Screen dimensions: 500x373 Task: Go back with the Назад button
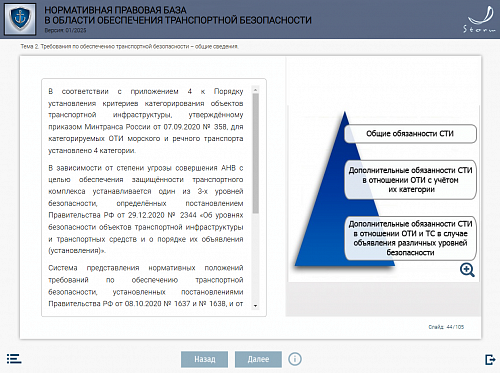click(205, 359)
